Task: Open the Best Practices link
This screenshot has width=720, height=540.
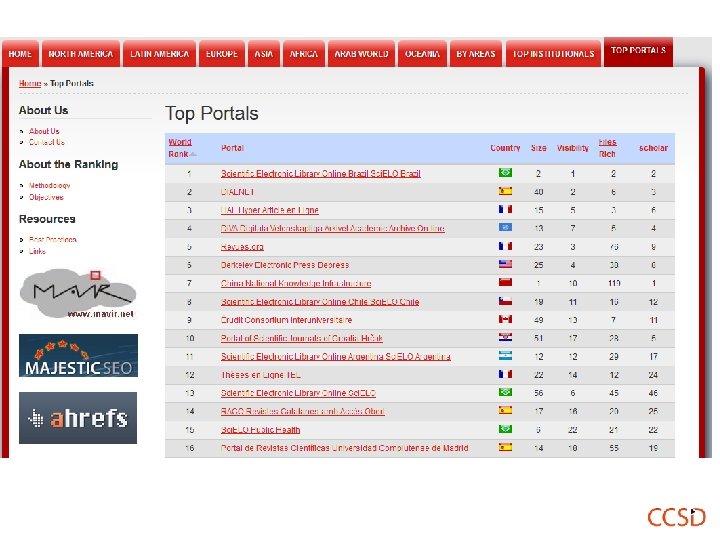Action: tap(53, 240)
